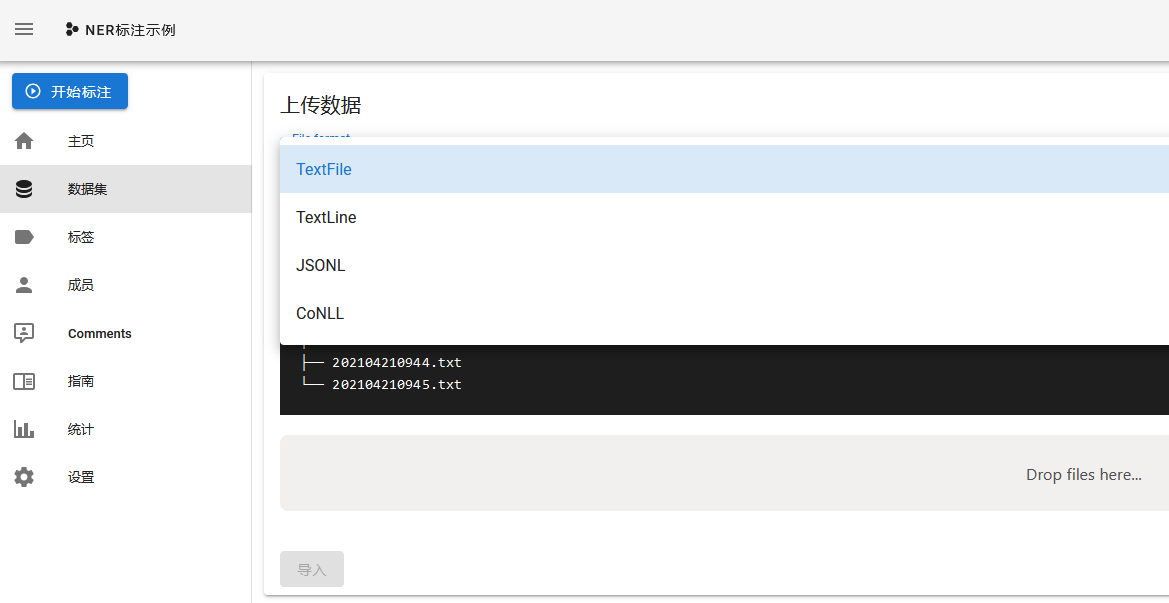The height and width of the screenshot is (603, 1169).
Task: Select the 指南 guidelines book icon
Action: coord(23,380)
